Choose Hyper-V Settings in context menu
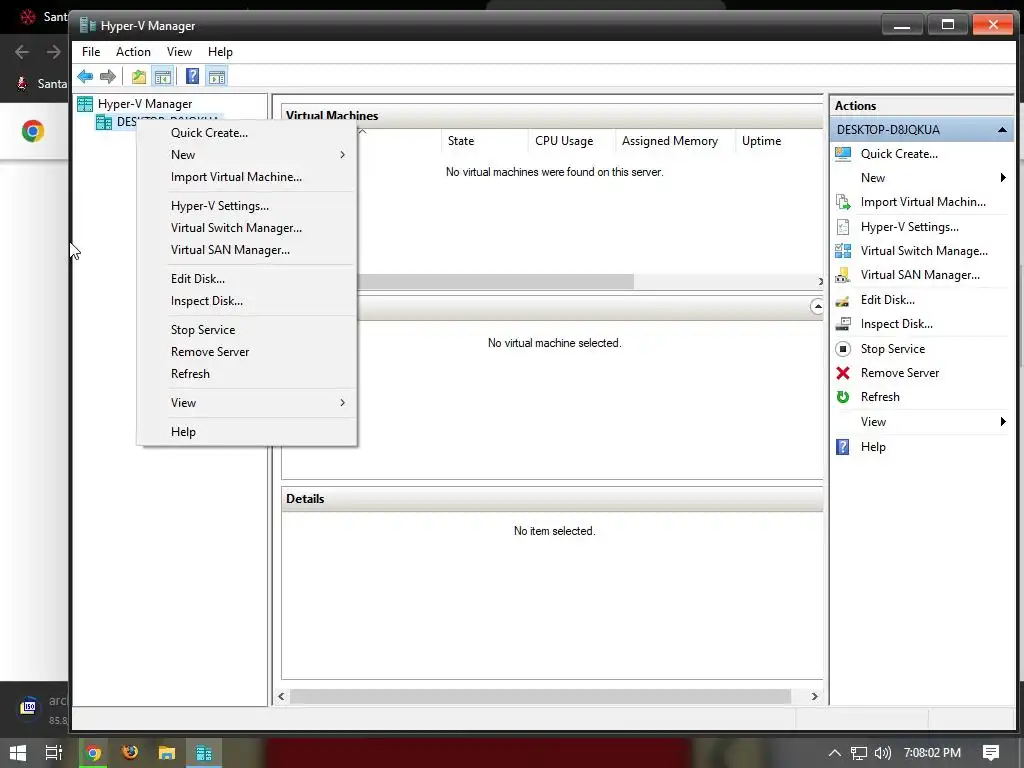The height and width of the screenshot is (768, 1024). [248, 206]
